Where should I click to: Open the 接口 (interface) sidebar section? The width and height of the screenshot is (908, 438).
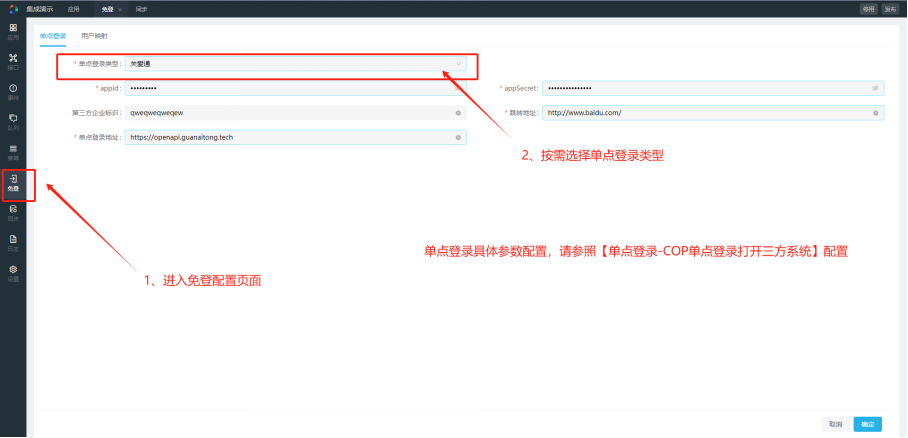point(13,61)
